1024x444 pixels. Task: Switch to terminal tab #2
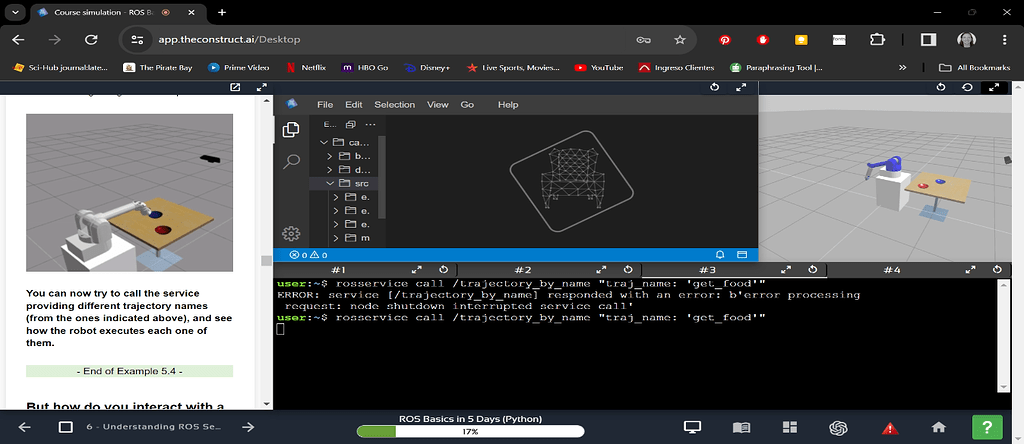[x=522, y=270]
